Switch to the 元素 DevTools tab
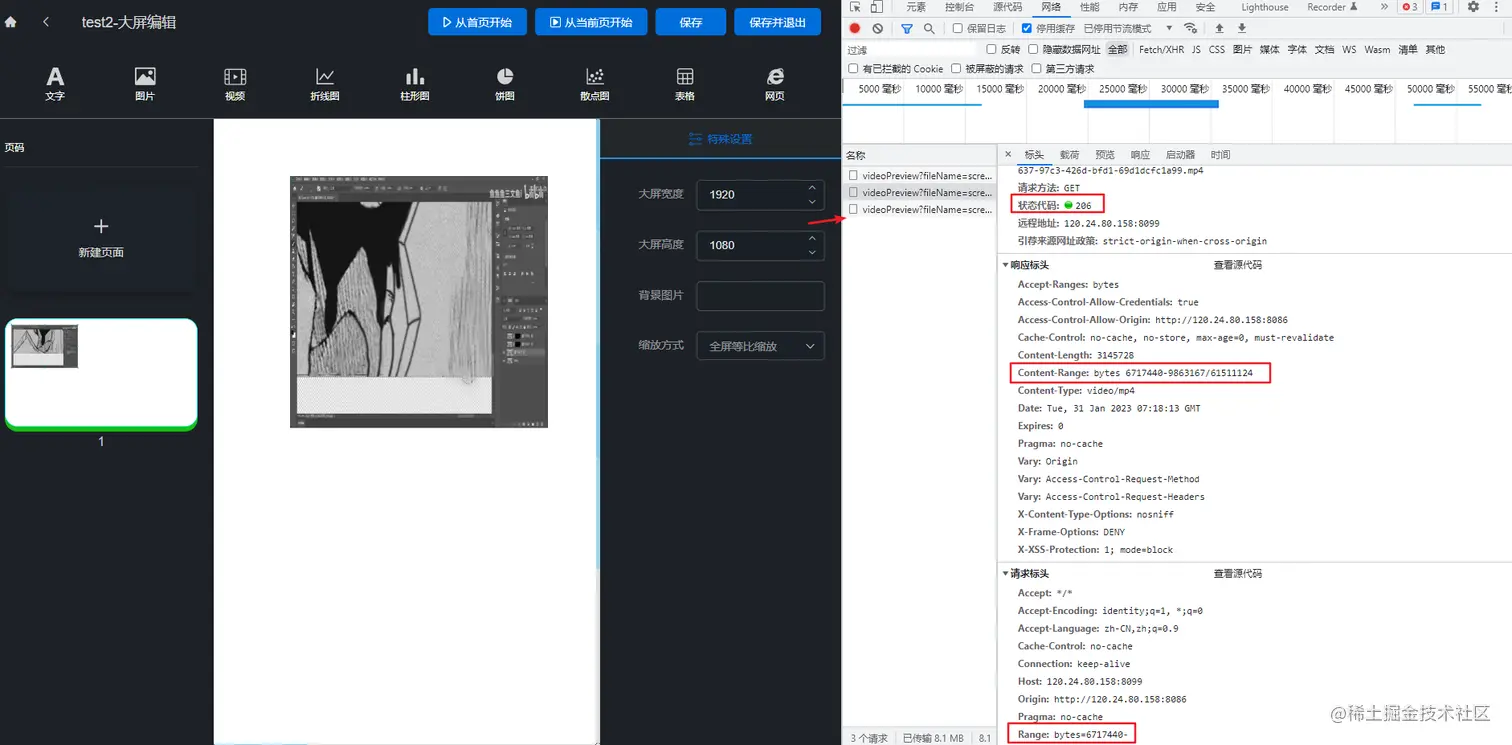Screen dimensions: 1512x745 (916, 7)
